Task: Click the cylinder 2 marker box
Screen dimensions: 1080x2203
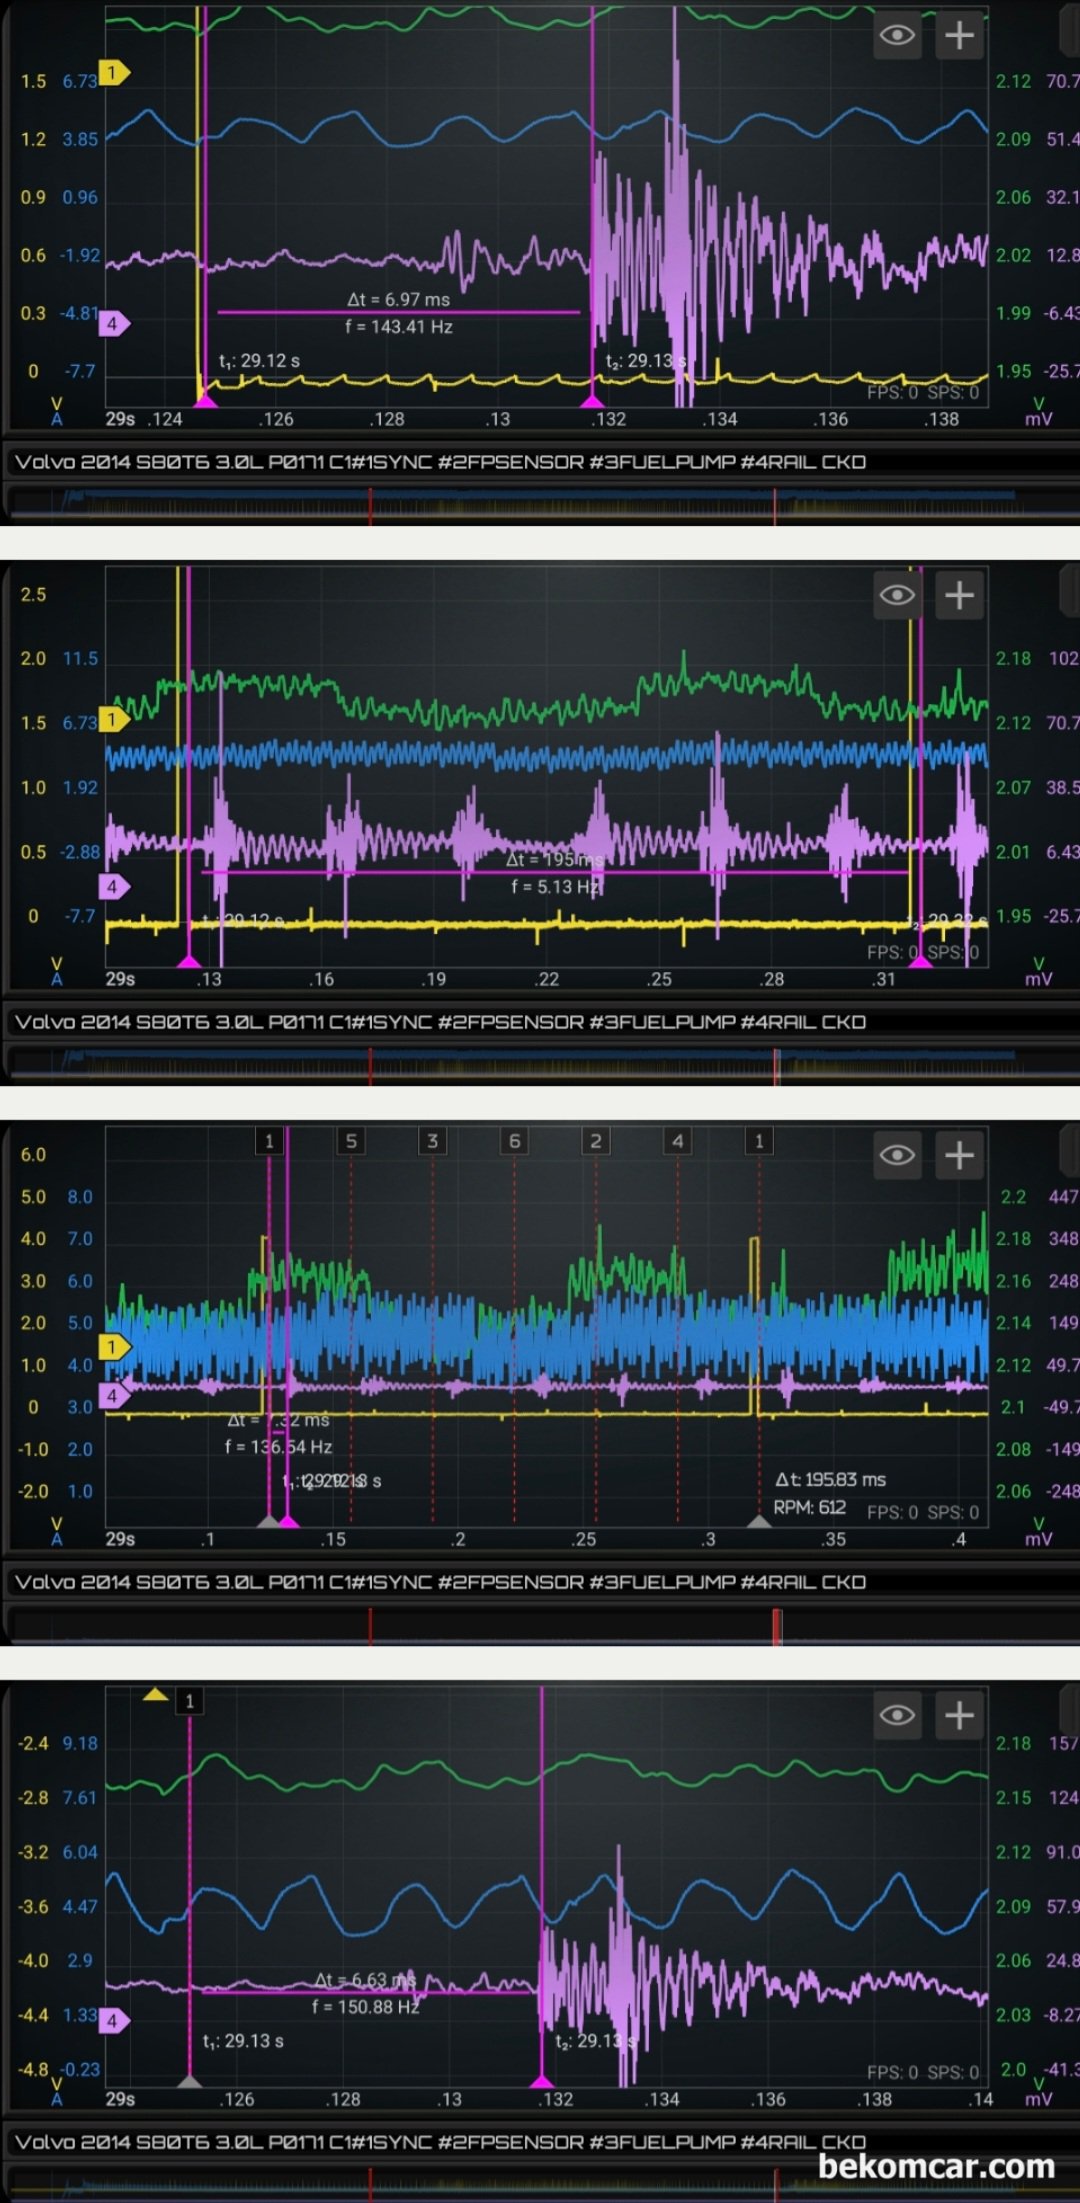Action: pyautogui.click(x=596, y=1141)
